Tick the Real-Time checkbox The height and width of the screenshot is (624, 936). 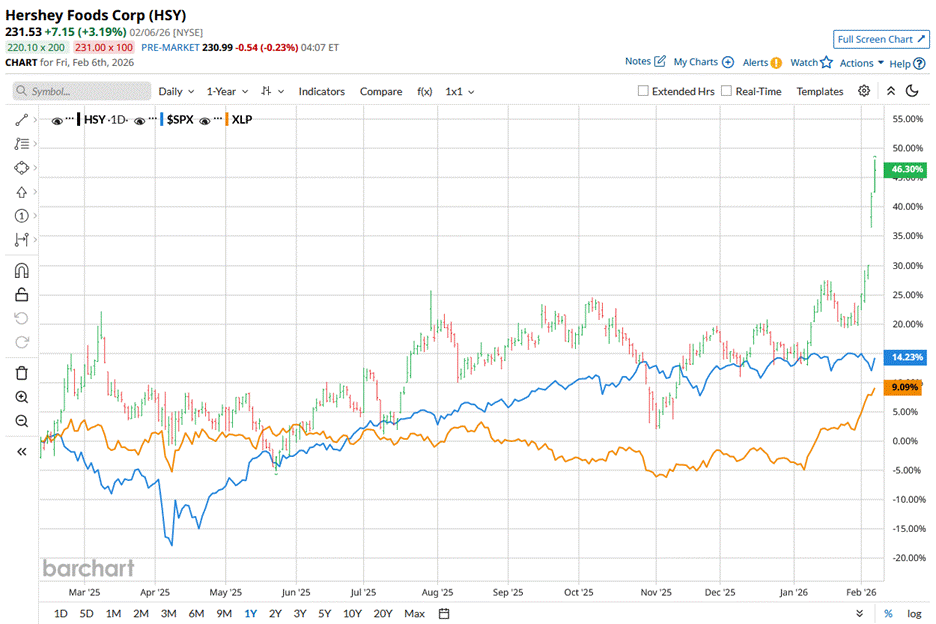[x=726, y=91]
